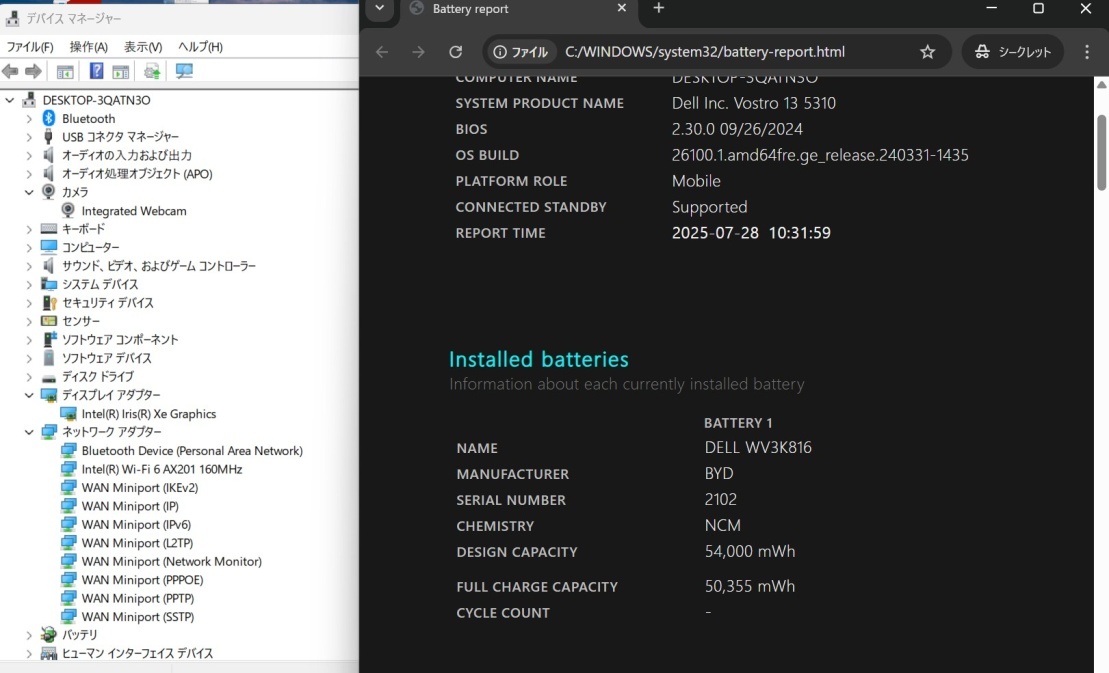Close the Battery report tab
The width and height of the screenshot is (1109, 673).
621,9
